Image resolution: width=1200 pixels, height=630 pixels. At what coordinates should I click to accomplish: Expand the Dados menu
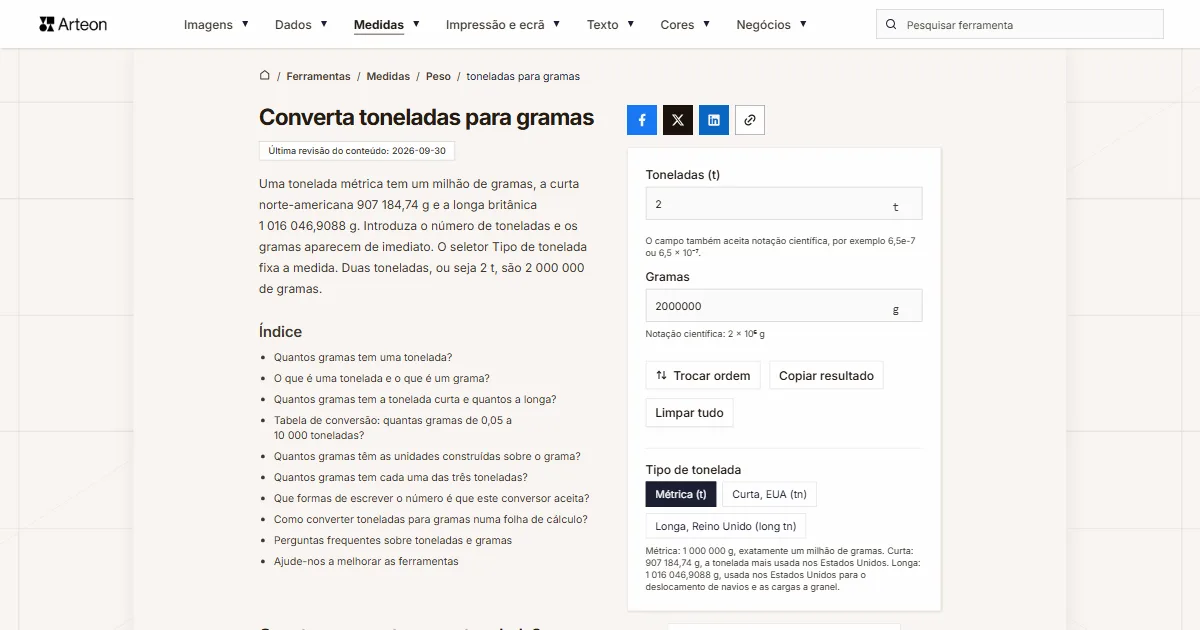(x=301, y=25)
